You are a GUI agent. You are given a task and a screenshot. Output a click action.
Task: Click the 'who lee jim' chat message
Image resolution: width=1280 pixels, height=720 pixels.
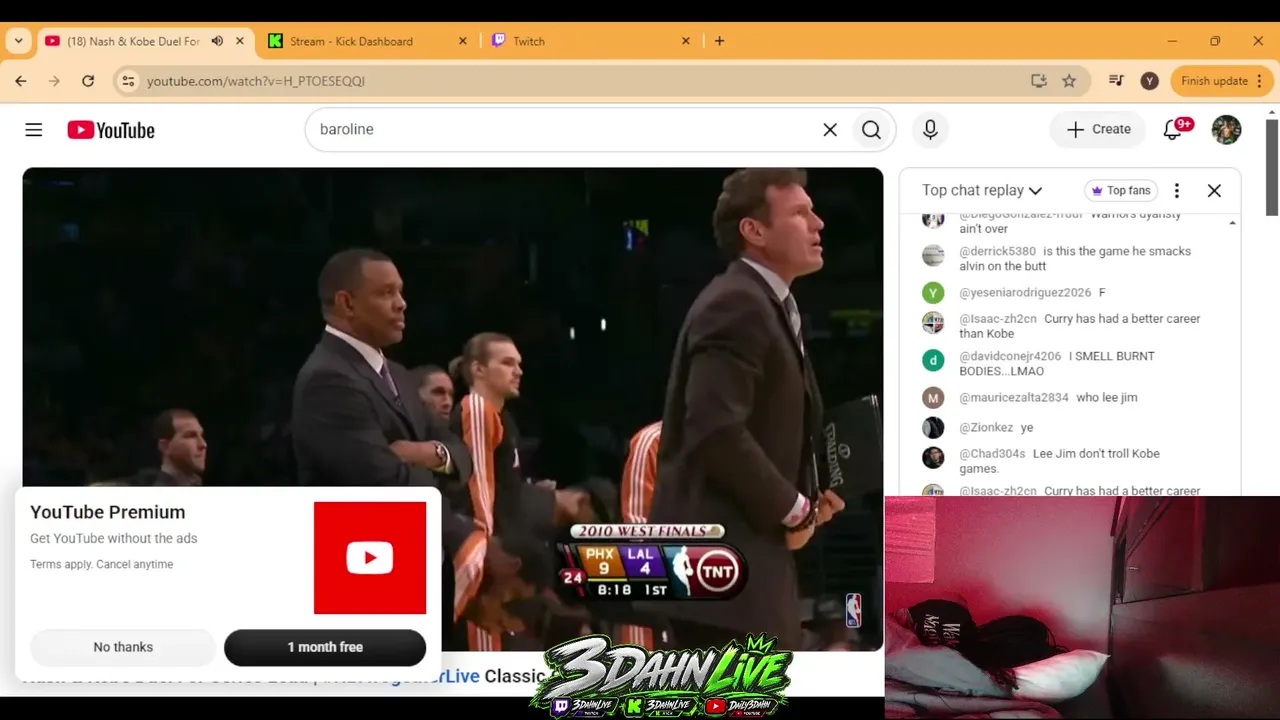[x=1107, y=398]
